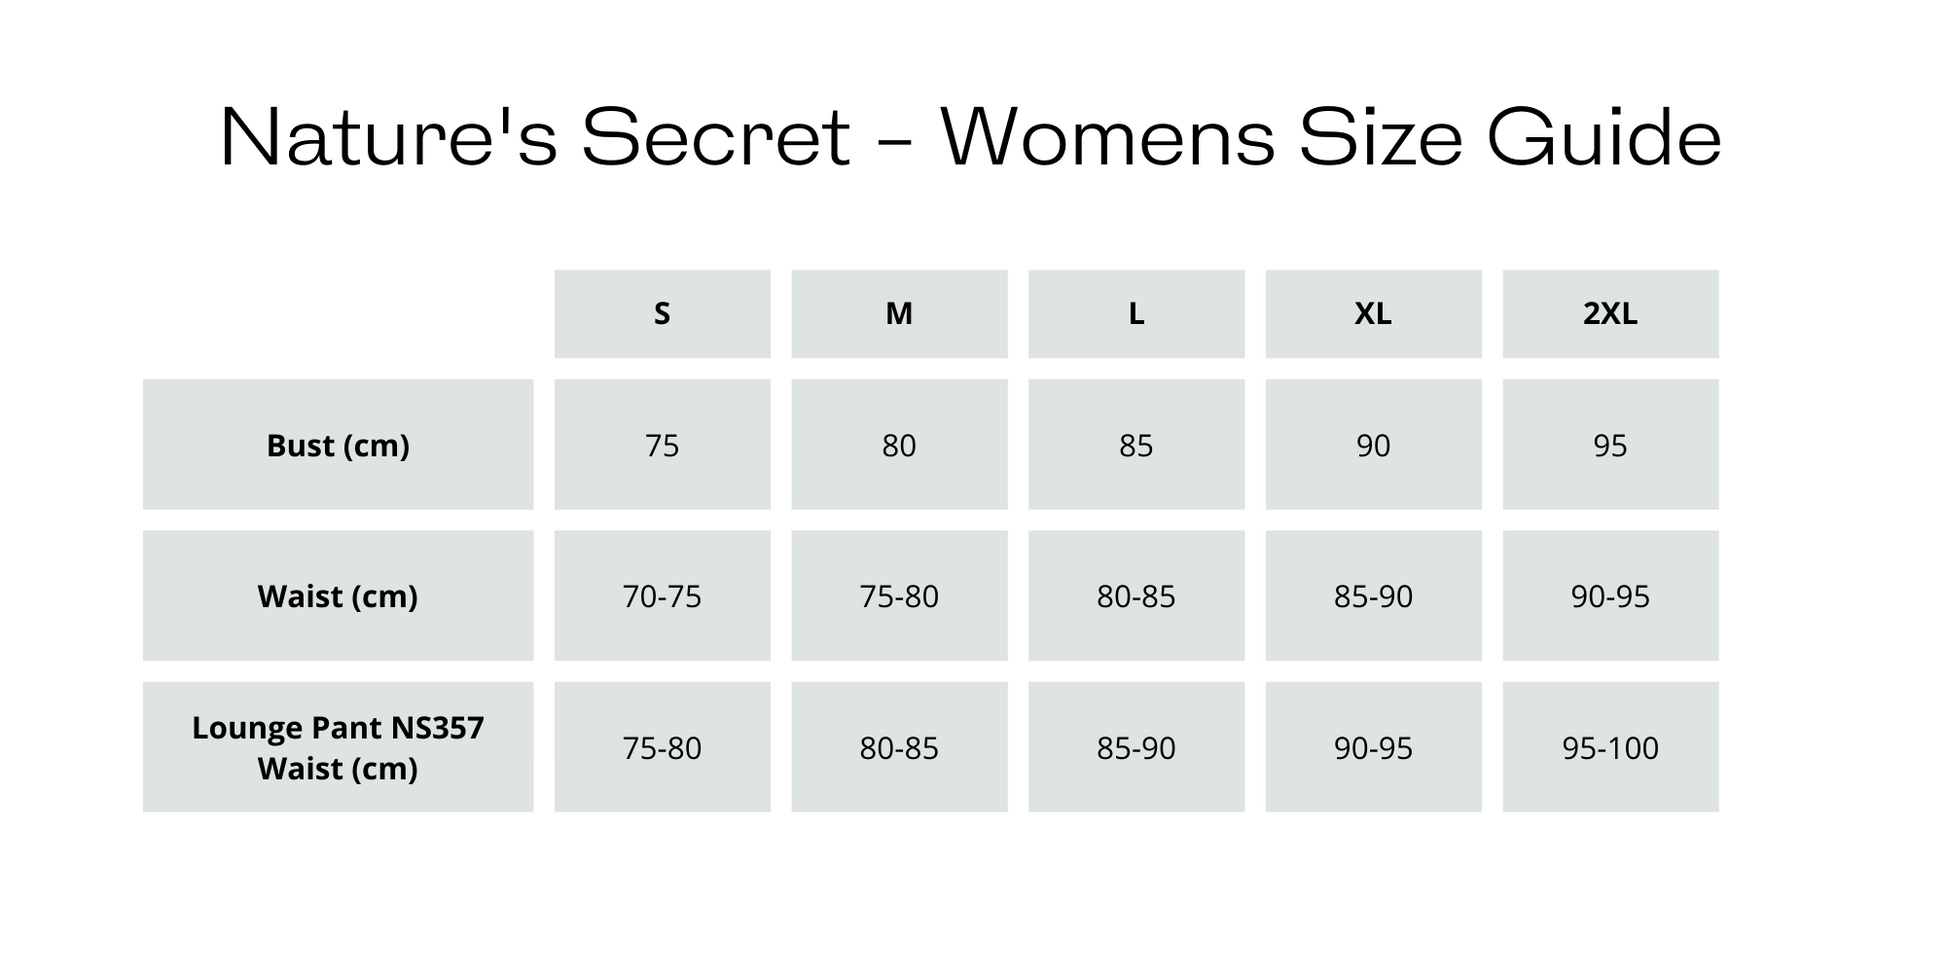Image resolution: width=1946 pixels, height=973 pixels.
Task: Click the Nature's Secret Womens Size Guide title
Action: click(x=970, y=137)
